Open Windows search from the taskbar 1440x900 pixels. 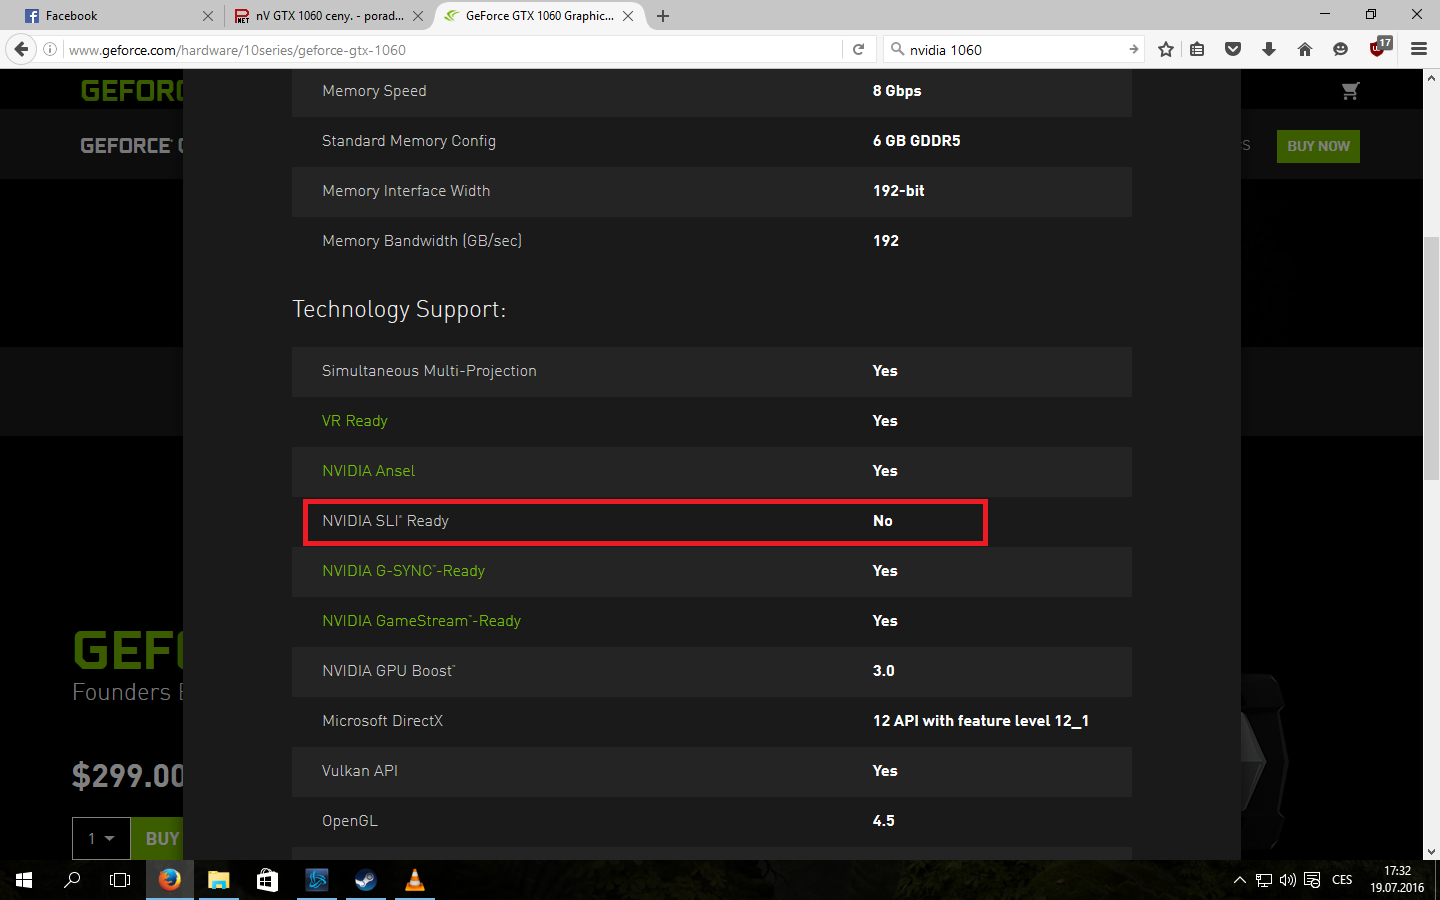72,880
